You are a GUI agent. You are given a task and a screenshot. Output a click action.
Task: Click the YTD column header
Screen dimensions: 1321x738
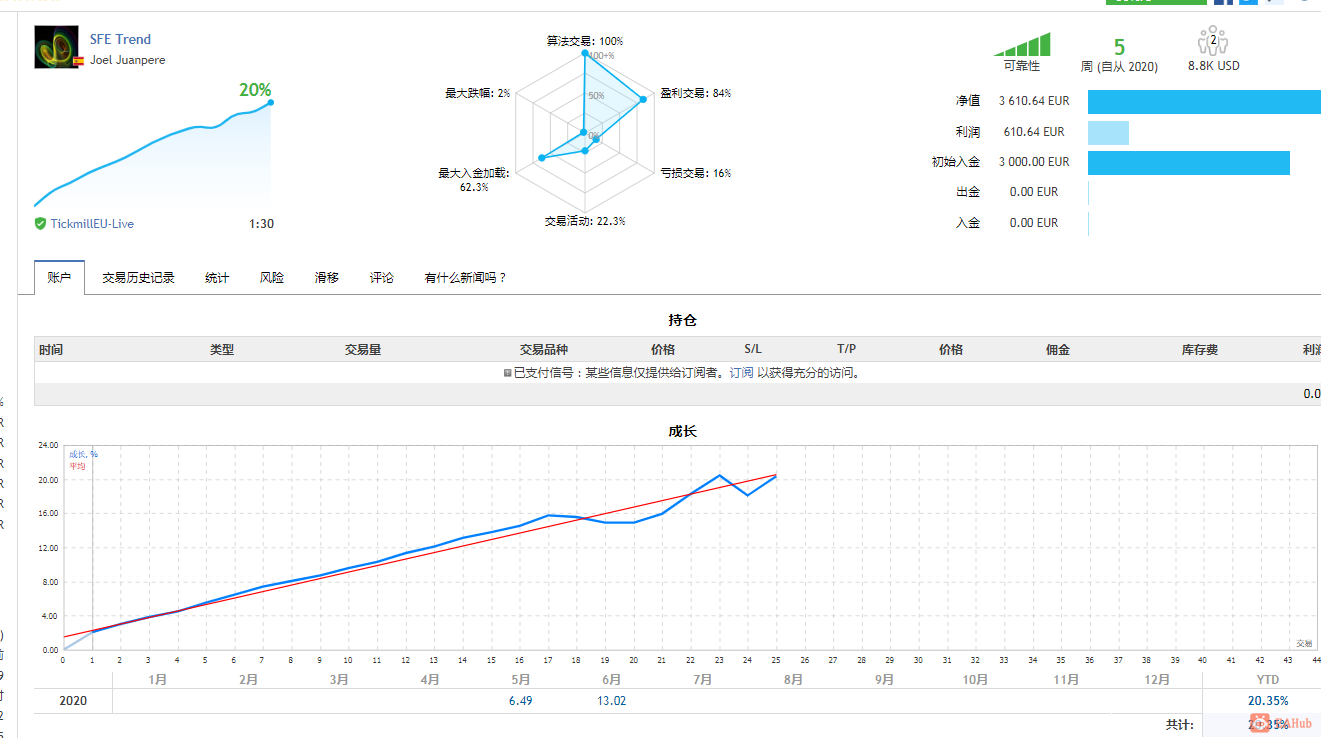click(1268, 680)
